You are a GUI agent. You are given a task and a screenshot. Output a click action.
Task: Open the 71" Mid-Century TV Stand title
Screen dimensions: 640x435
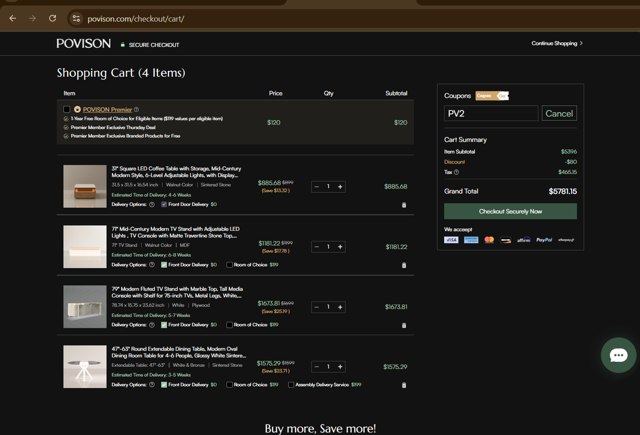point(176,232)
